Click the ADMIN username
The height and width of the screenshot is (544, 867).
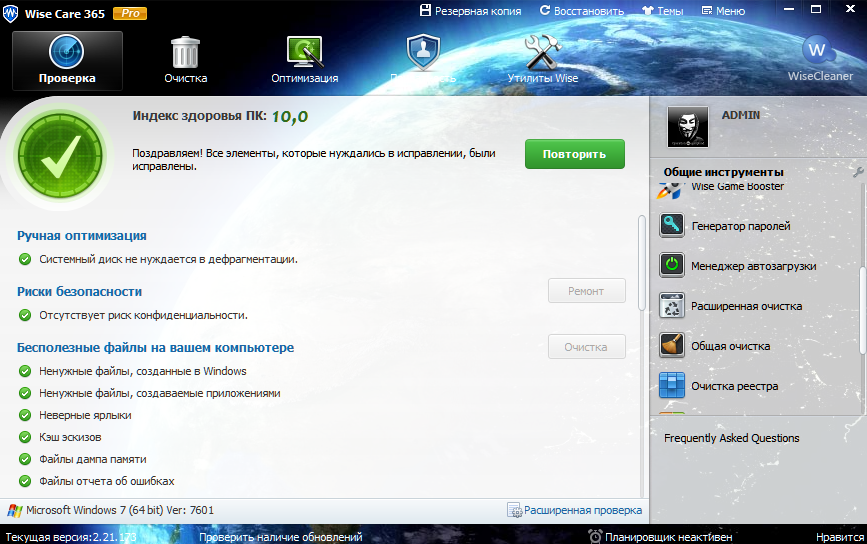click(x=740, y=115)
